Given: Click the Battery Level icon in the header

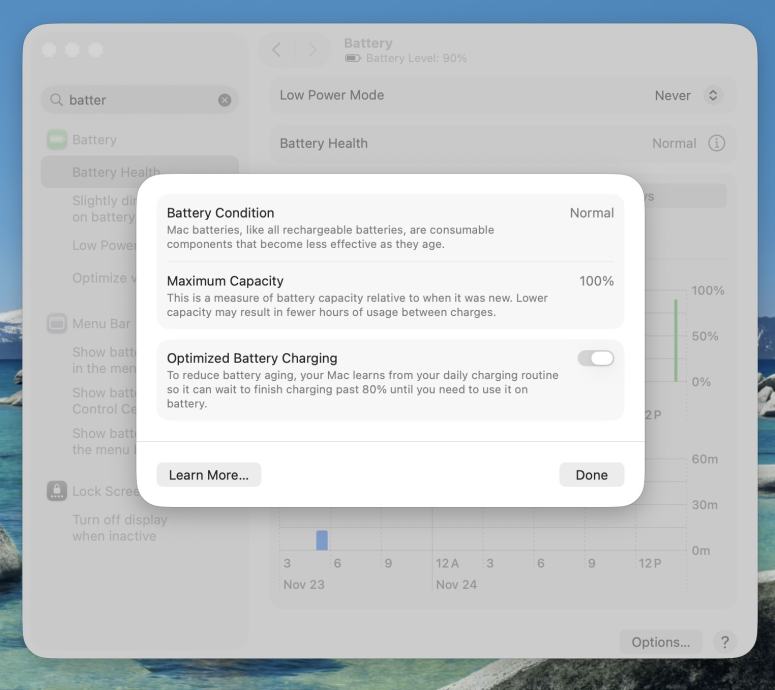Looking at the screenshot, I should pyautogui.click(x=353, y=58).
